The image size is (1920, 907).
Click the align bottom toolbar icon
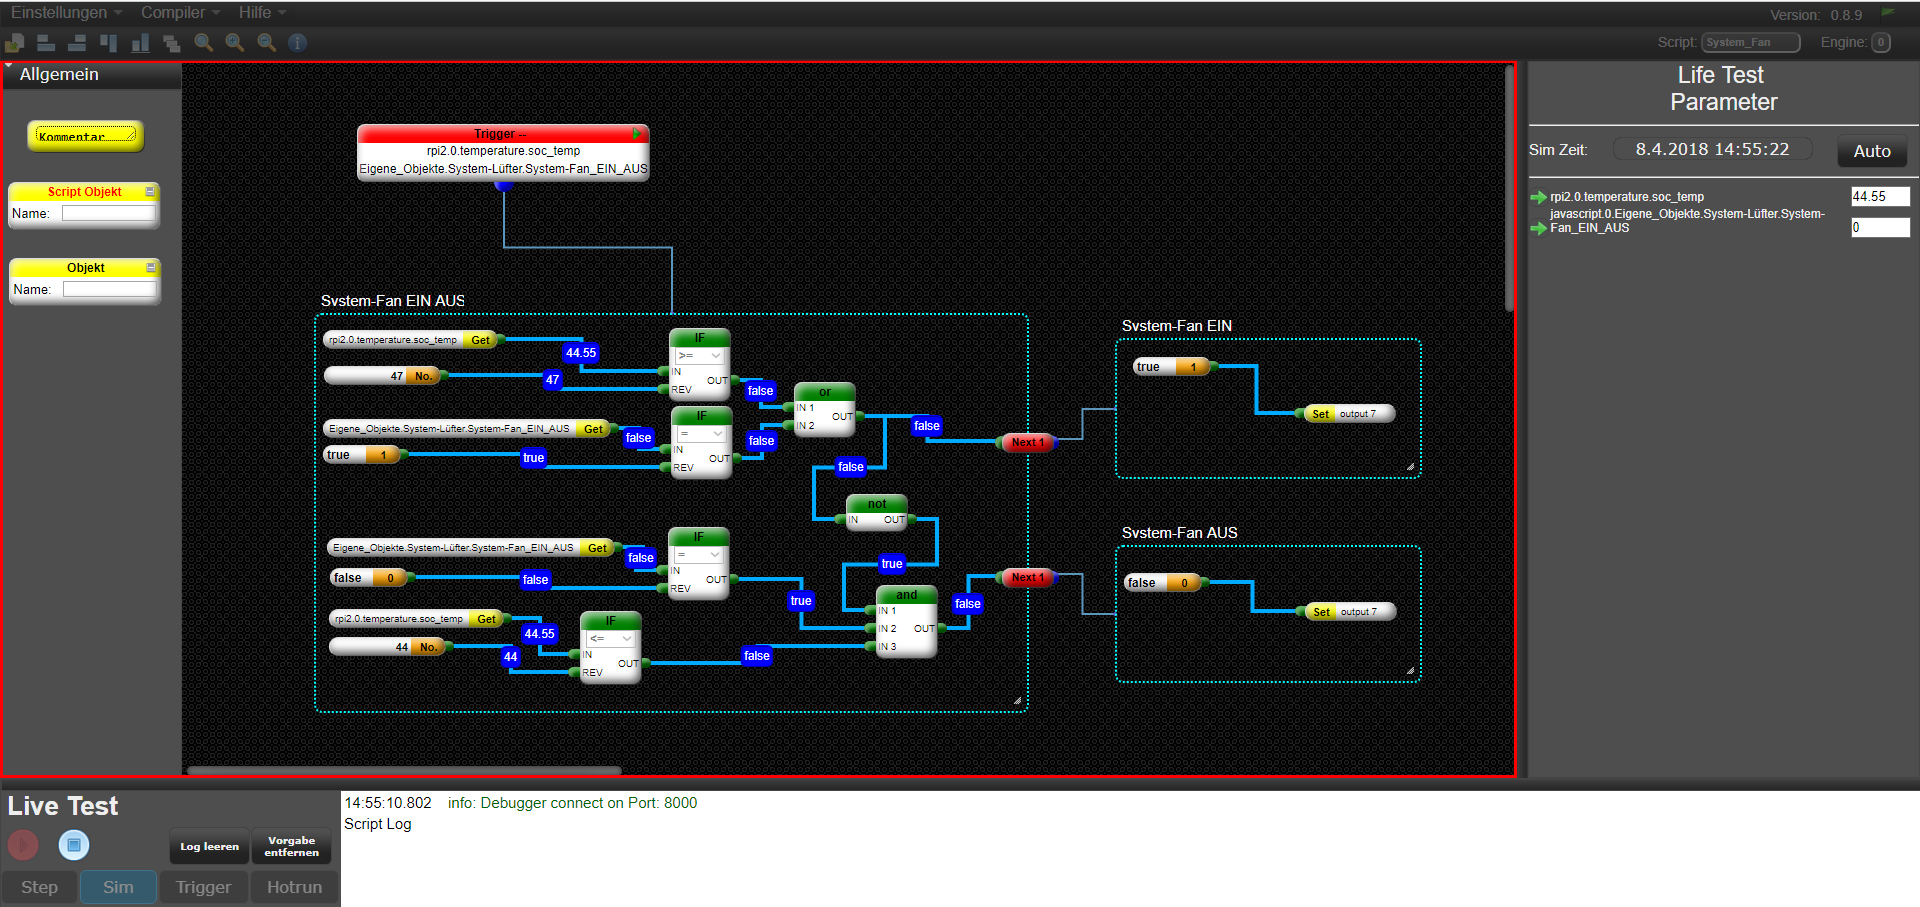click(x=140, y=42)
